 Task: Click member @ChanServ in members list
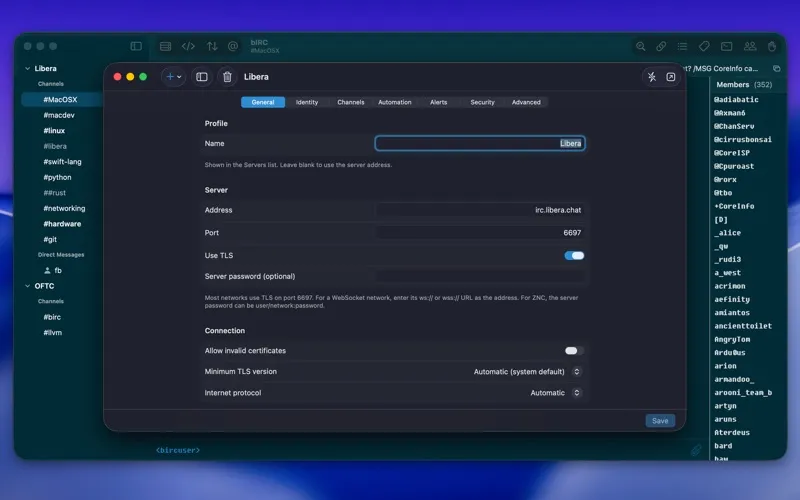(734, 126)
